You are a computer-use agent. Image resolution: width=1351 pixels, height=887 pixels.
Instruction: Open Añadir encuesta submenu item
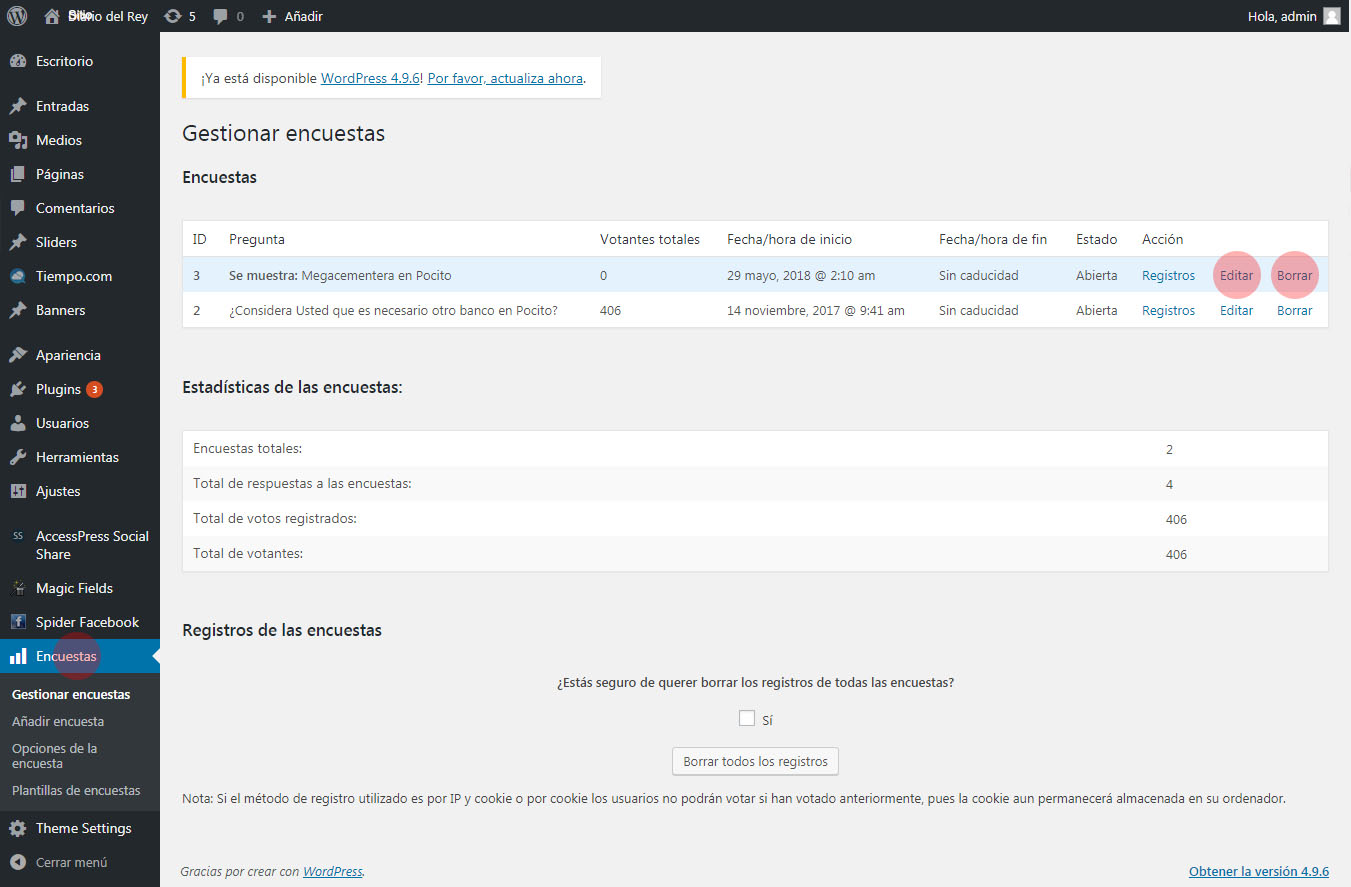coord(58,721)
